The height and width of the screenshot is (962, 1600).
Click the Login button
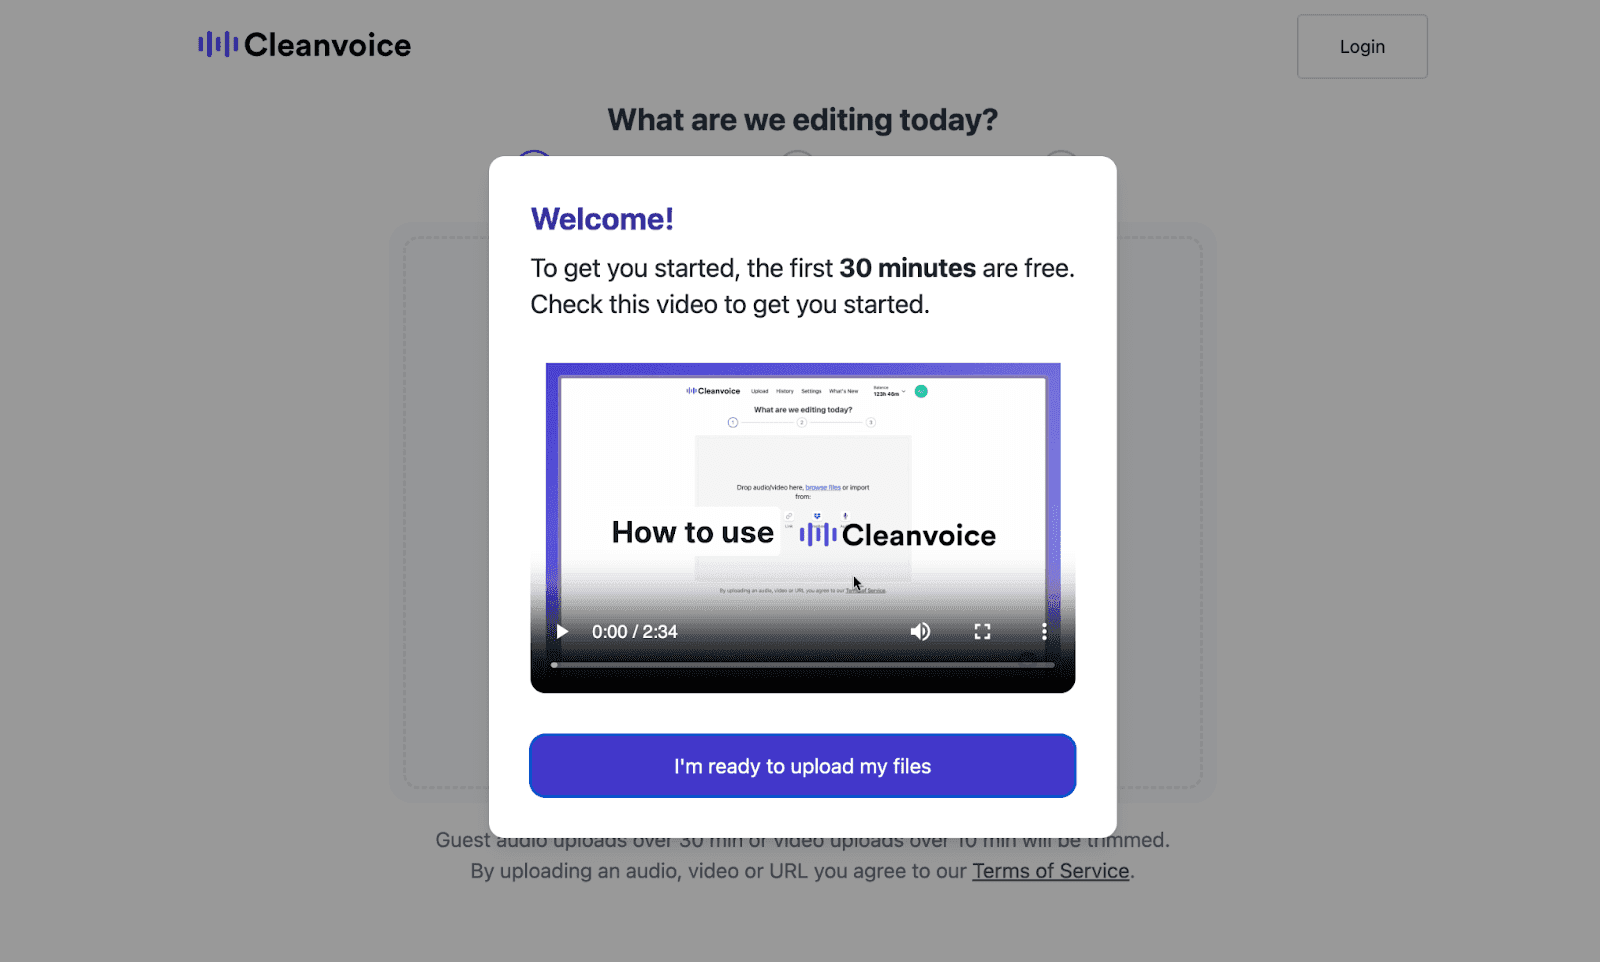(1362, 46)
